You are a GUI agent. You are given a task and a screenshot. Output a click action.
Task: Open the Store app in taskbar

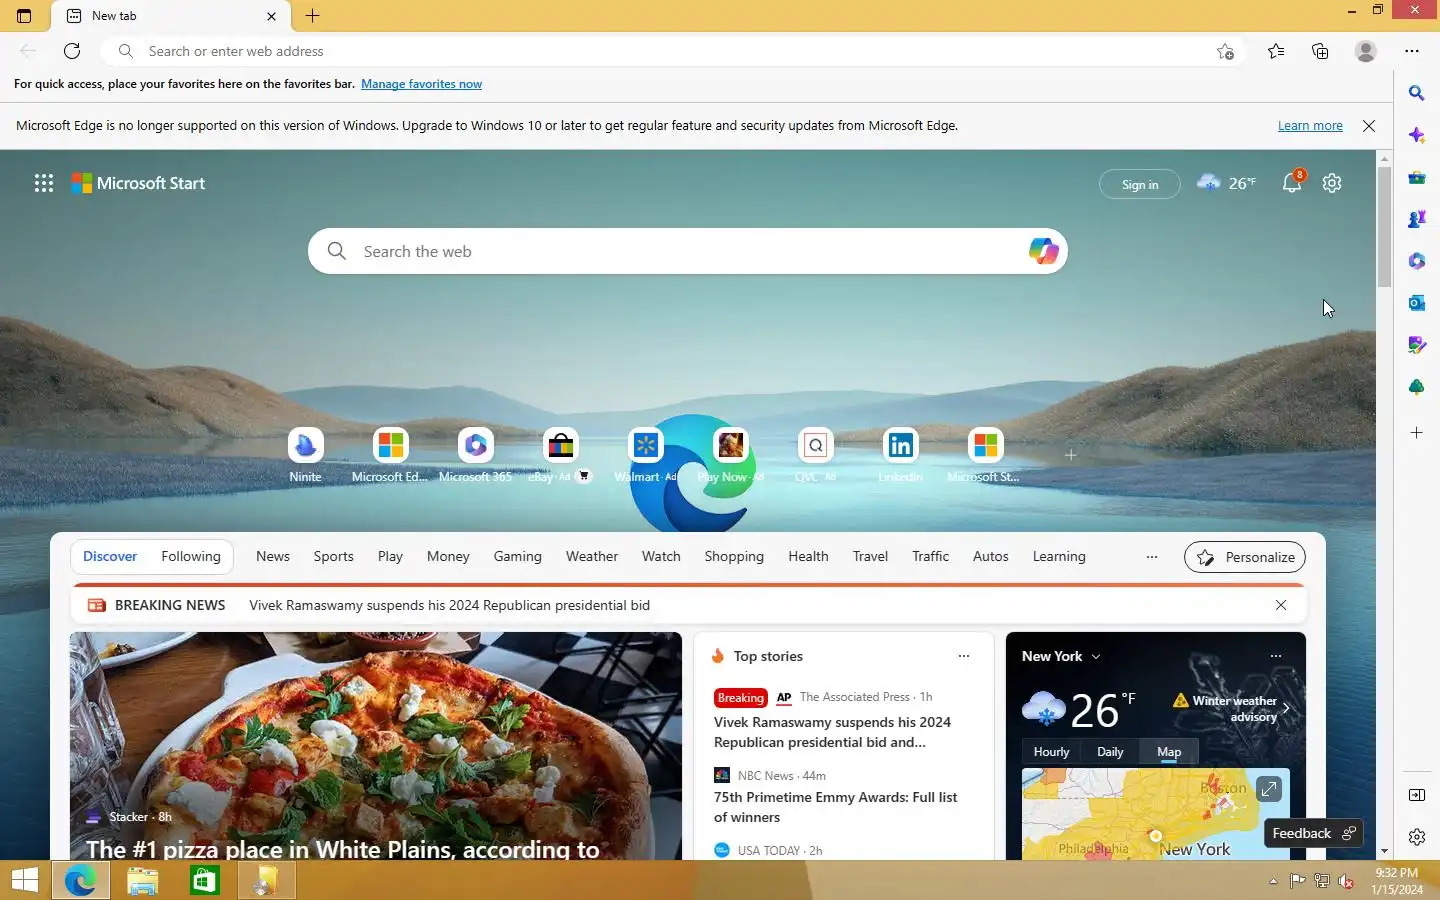point(205,880)
